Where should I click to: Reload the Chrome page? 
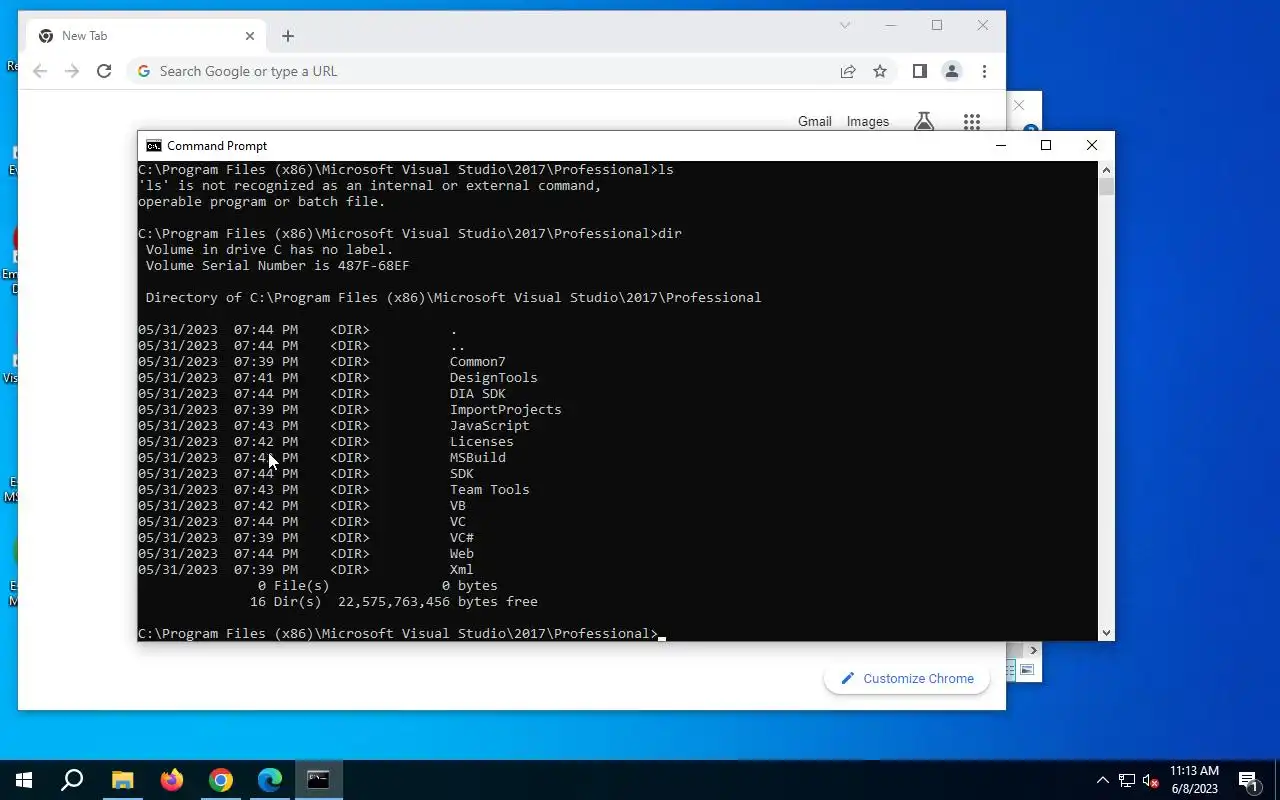click(104, 71)
